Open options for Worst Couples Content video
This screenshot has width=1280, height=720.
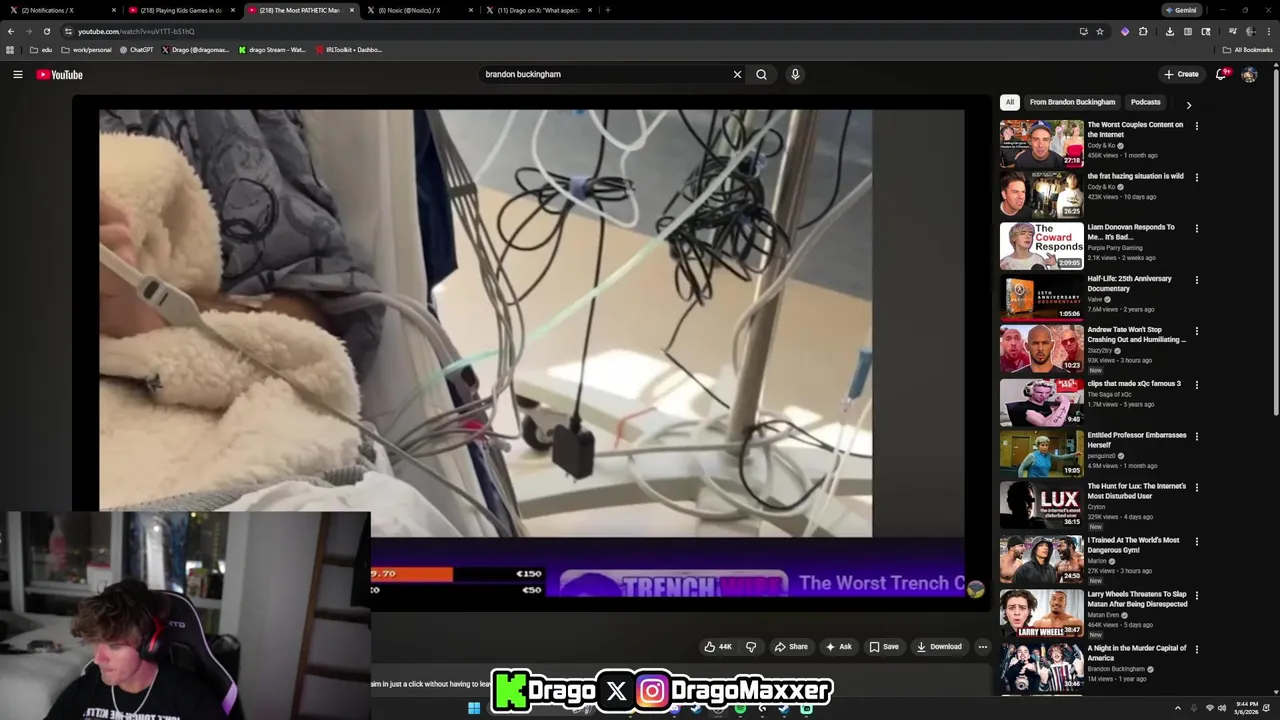coord(1196,126)
